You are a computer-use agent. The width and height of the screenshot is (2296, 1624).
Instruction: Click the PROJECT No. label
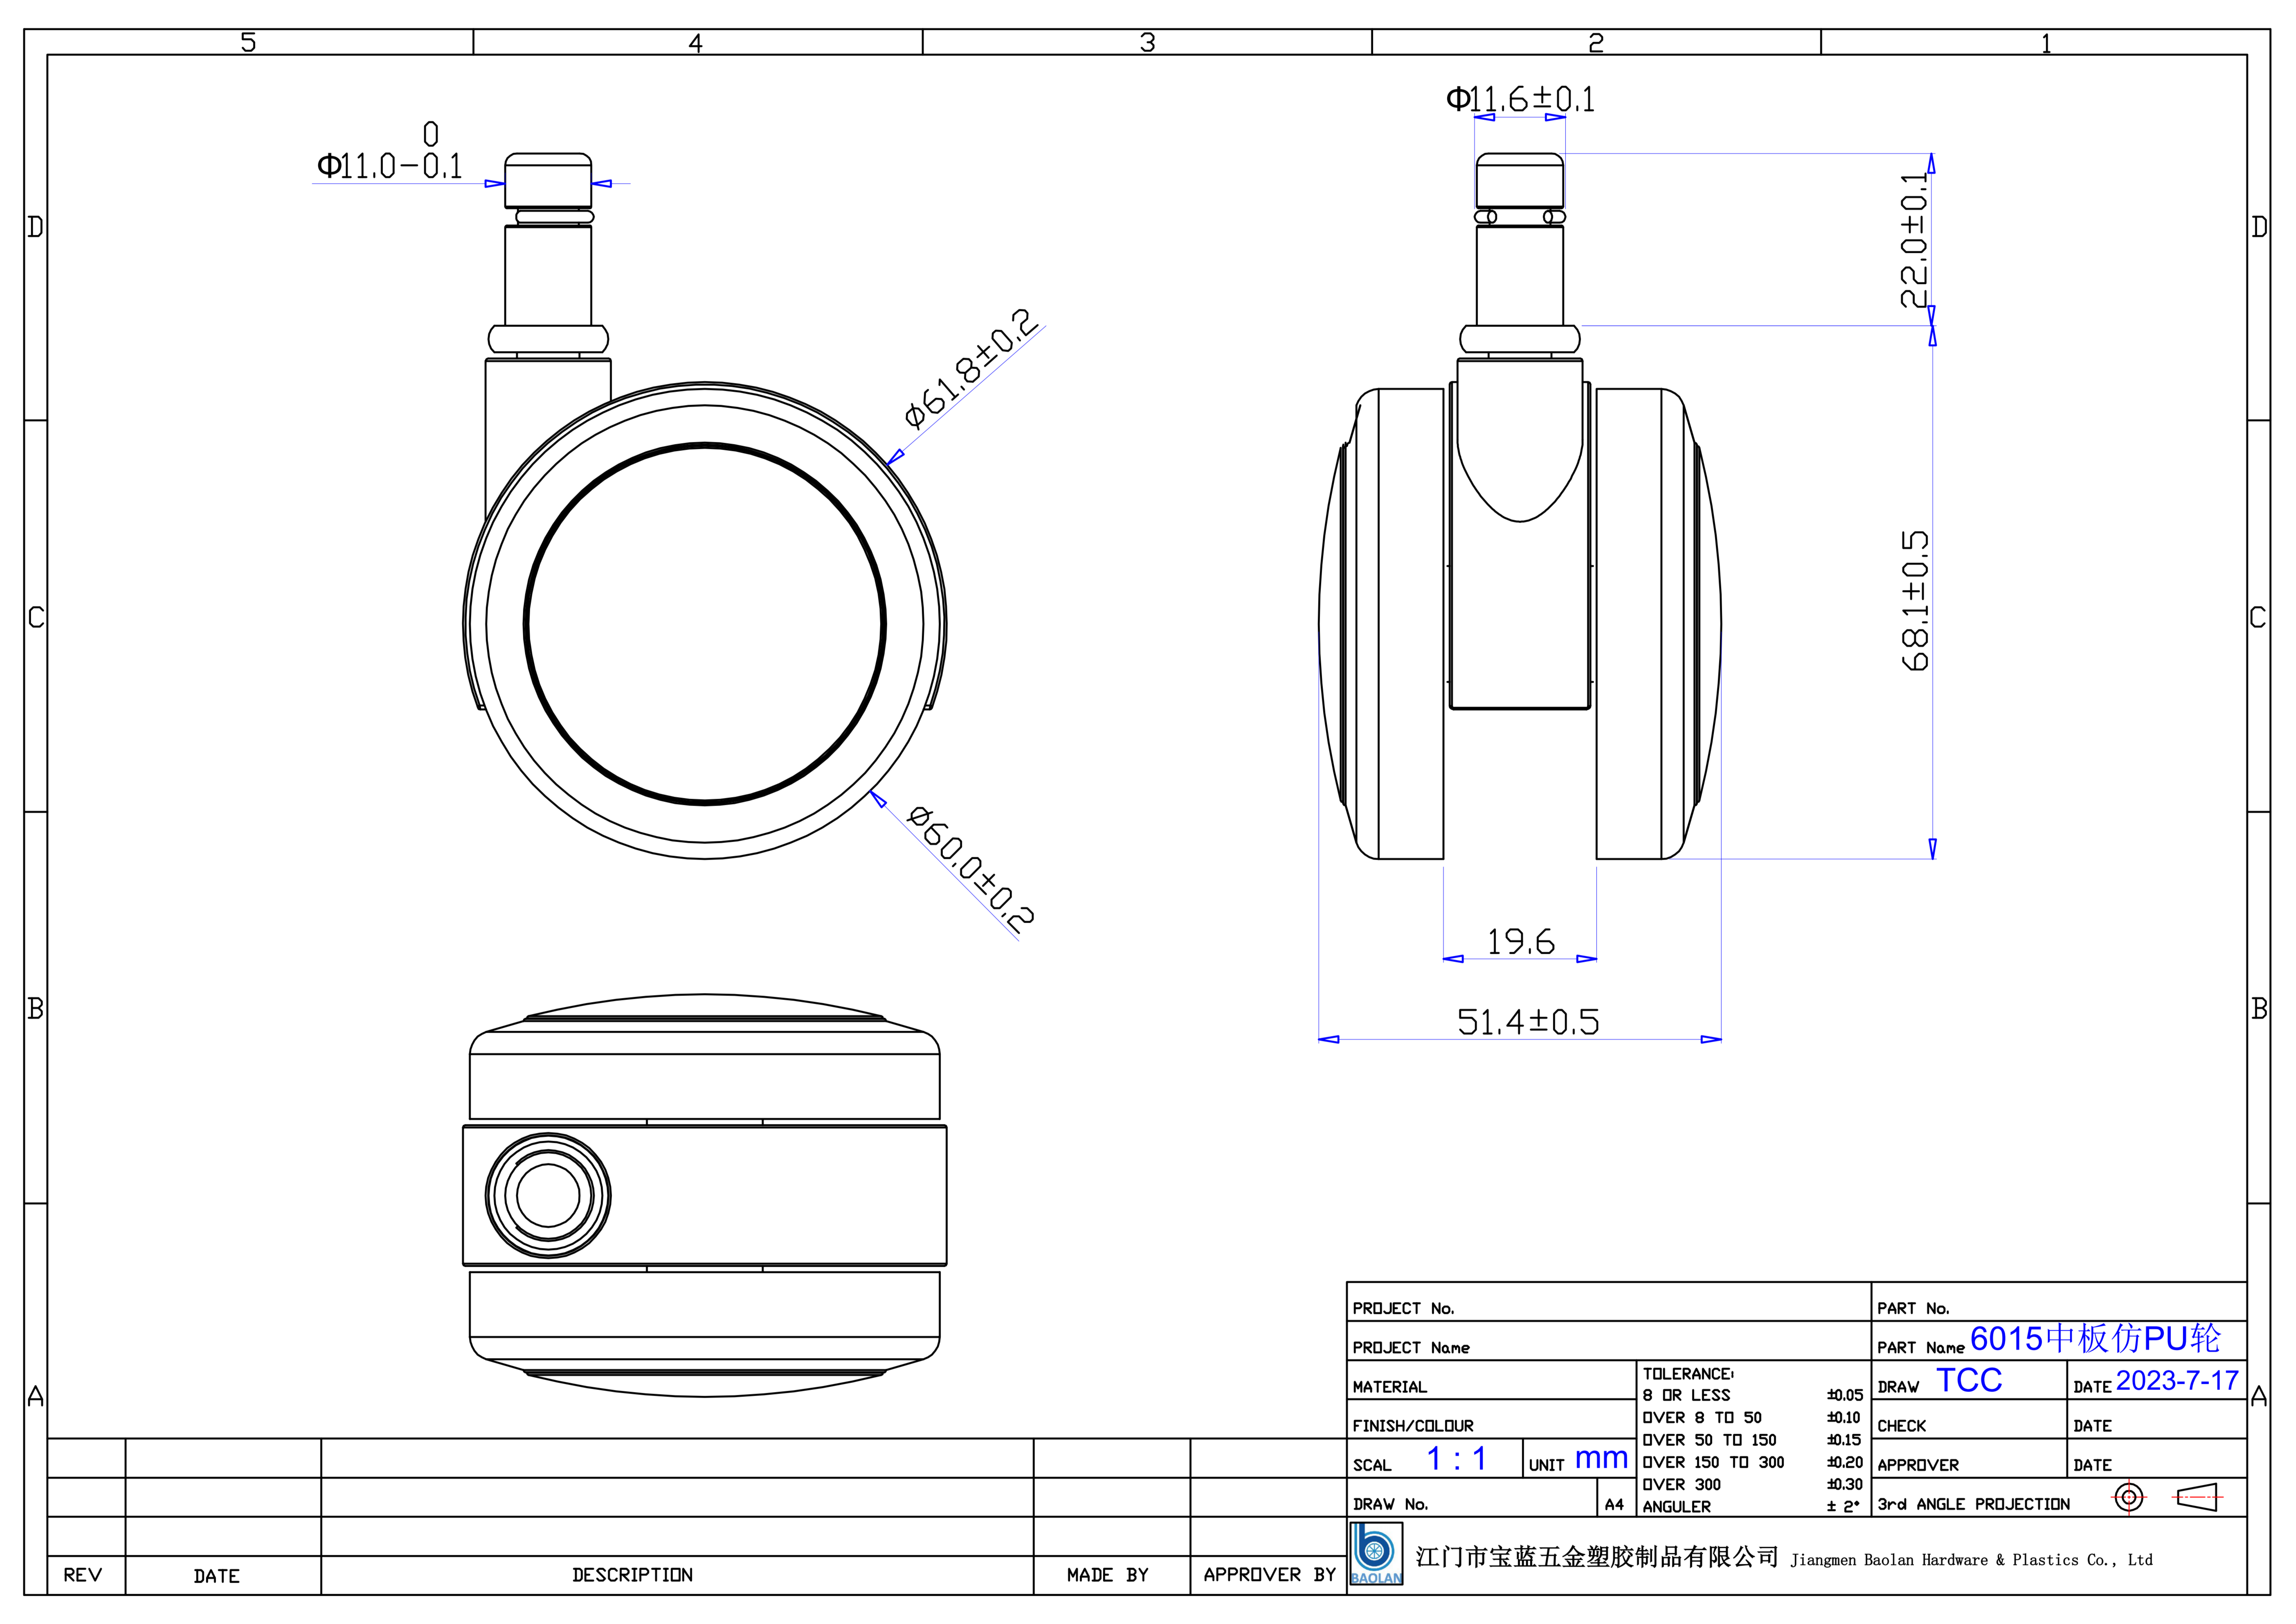pyautogui.click(x=1403, y=1308)
